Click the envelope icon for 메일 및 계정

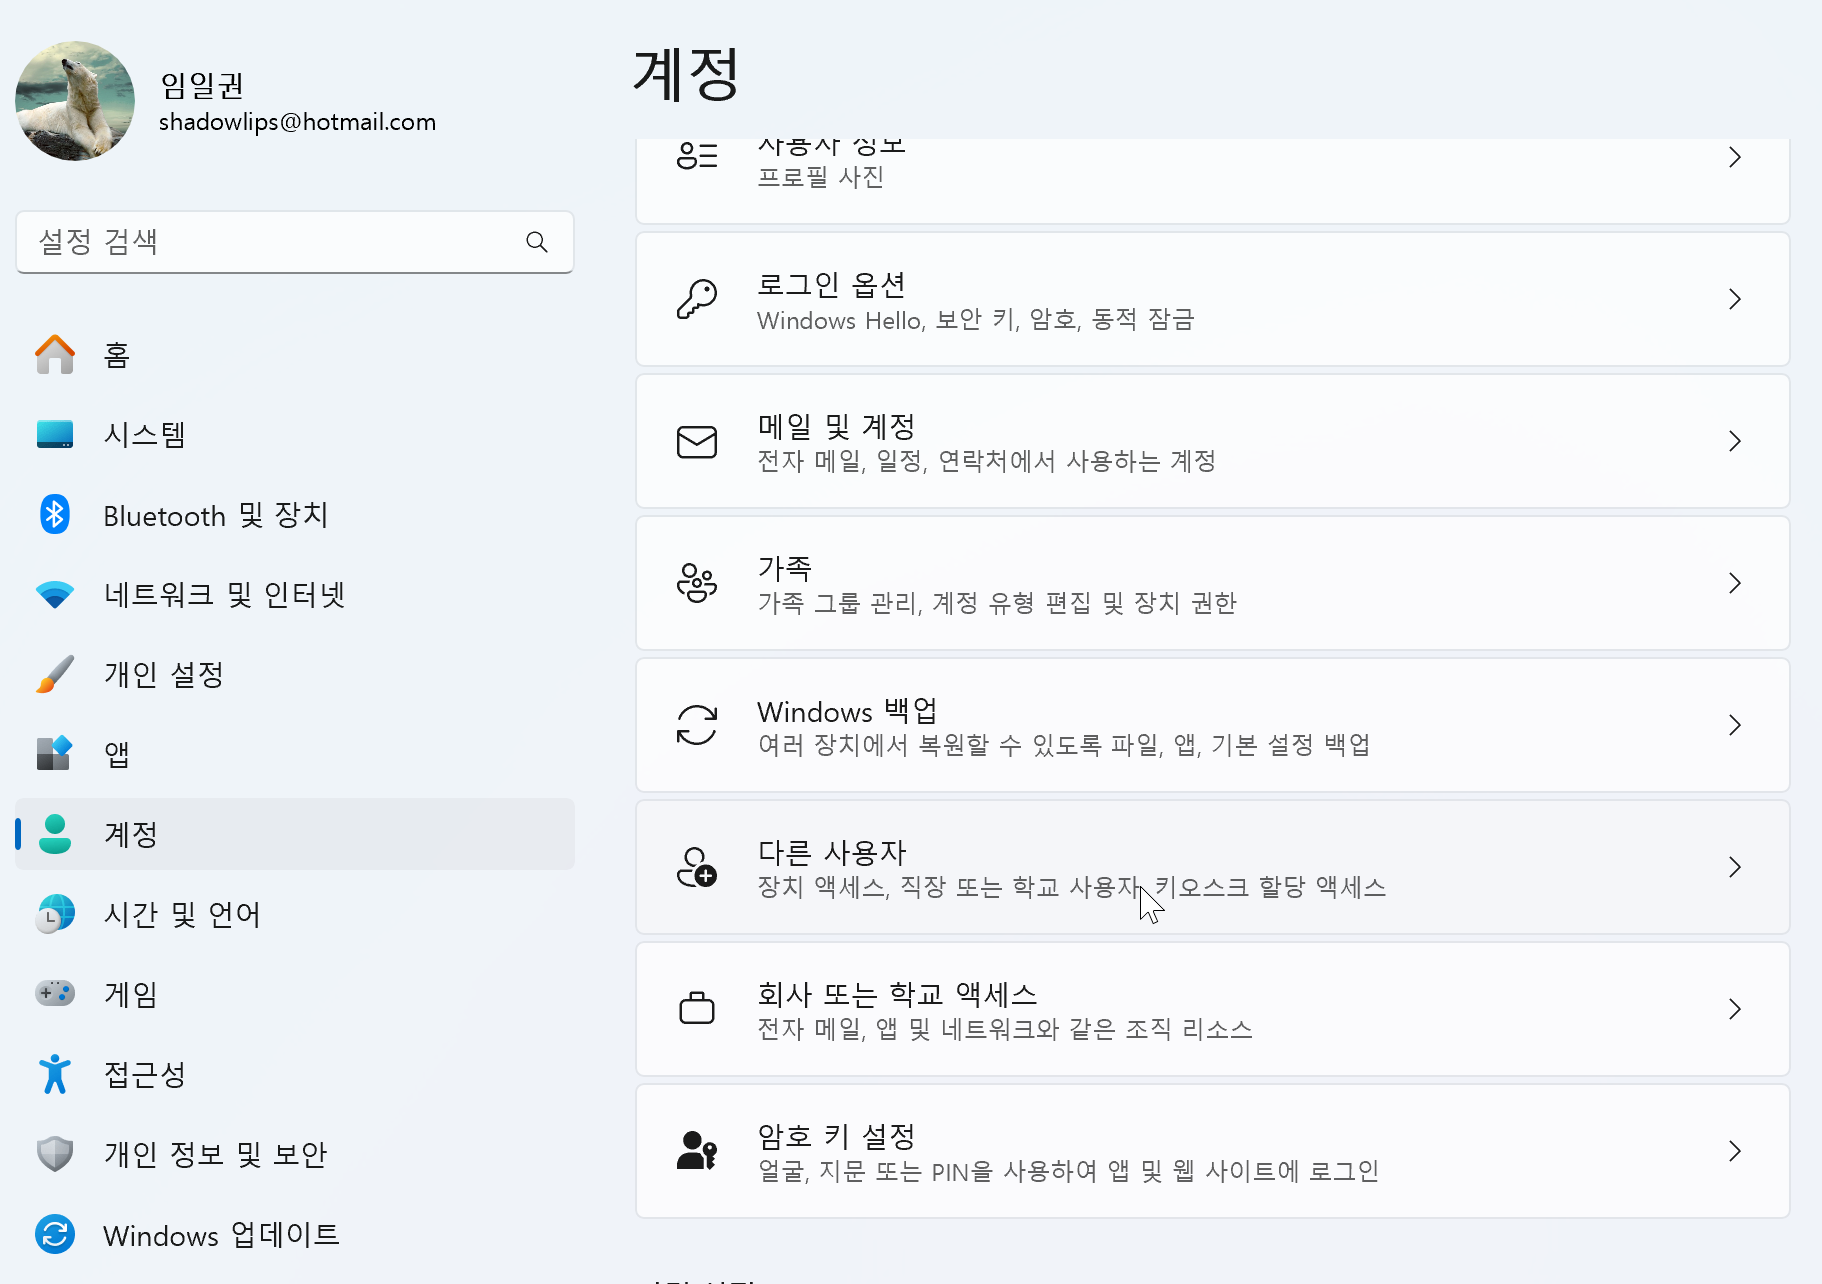tap(697, 441)
